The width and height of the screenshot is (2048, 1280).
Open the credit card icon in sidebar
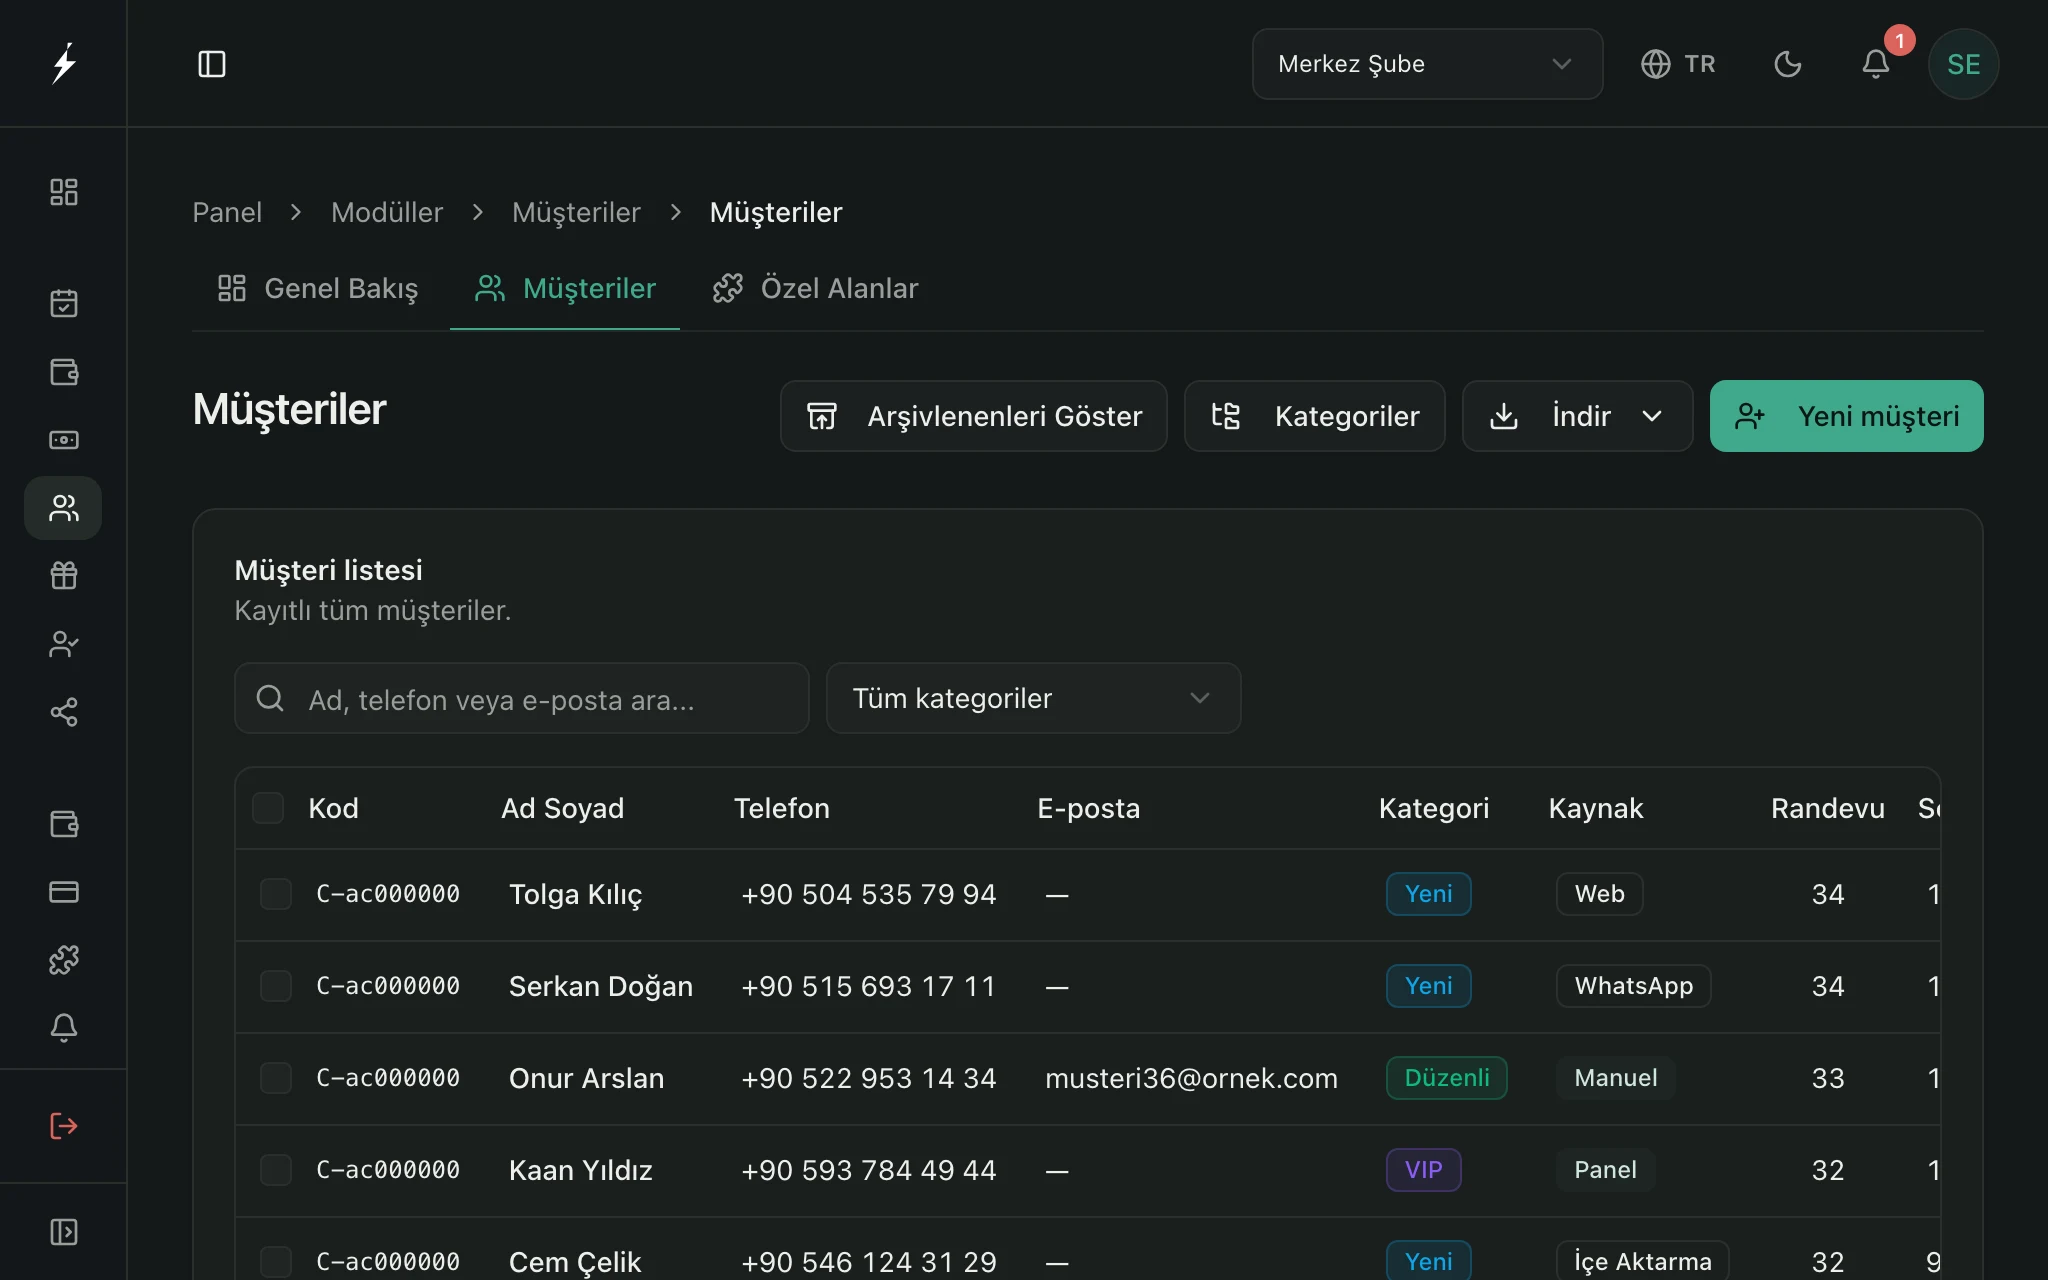click(x=64, y=892)
